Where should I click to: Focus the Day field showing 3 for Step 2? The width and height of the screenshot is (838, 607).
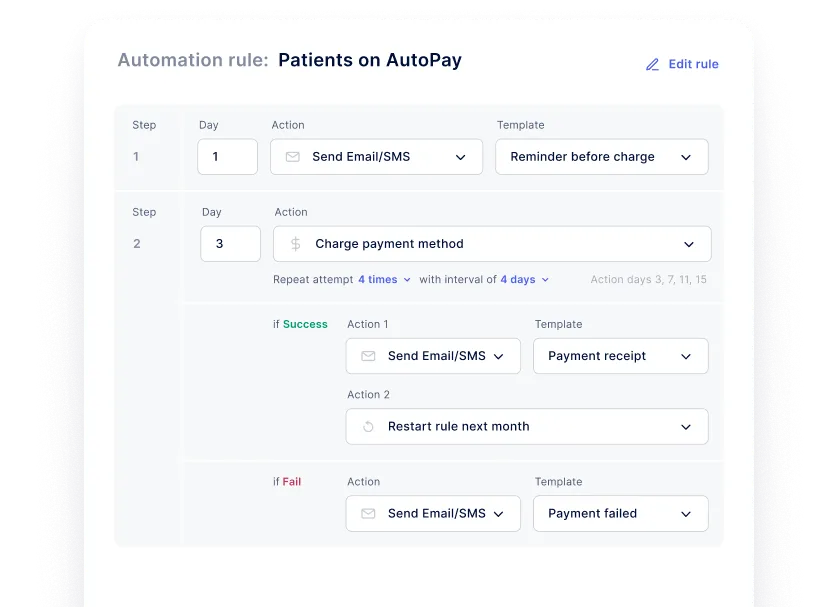(x=230, y=244)
